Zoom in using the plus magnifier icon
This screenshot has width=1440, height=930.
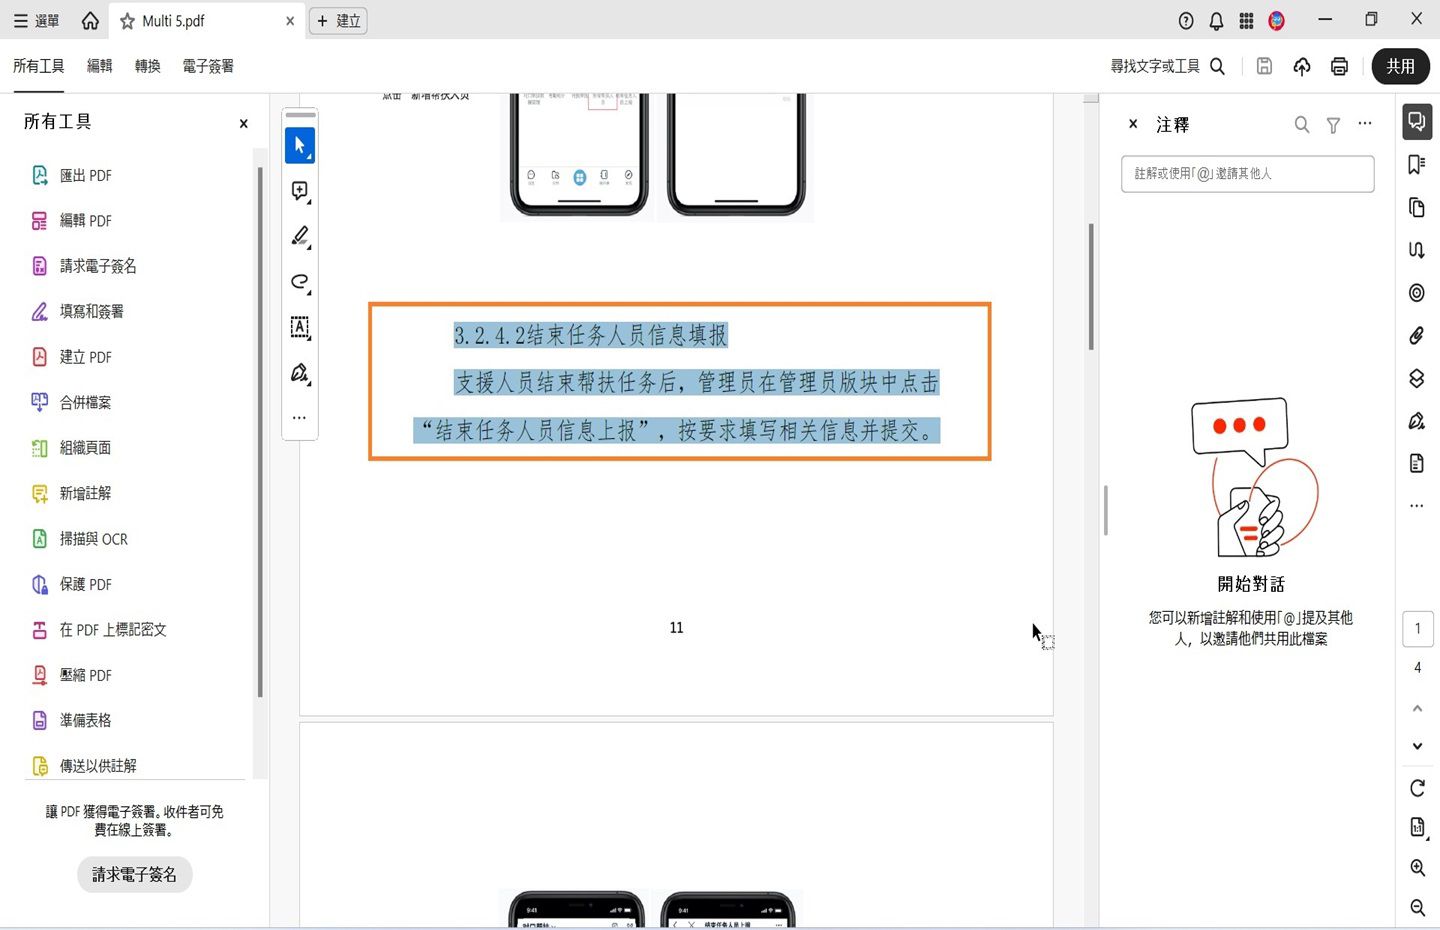[1416, 867]
